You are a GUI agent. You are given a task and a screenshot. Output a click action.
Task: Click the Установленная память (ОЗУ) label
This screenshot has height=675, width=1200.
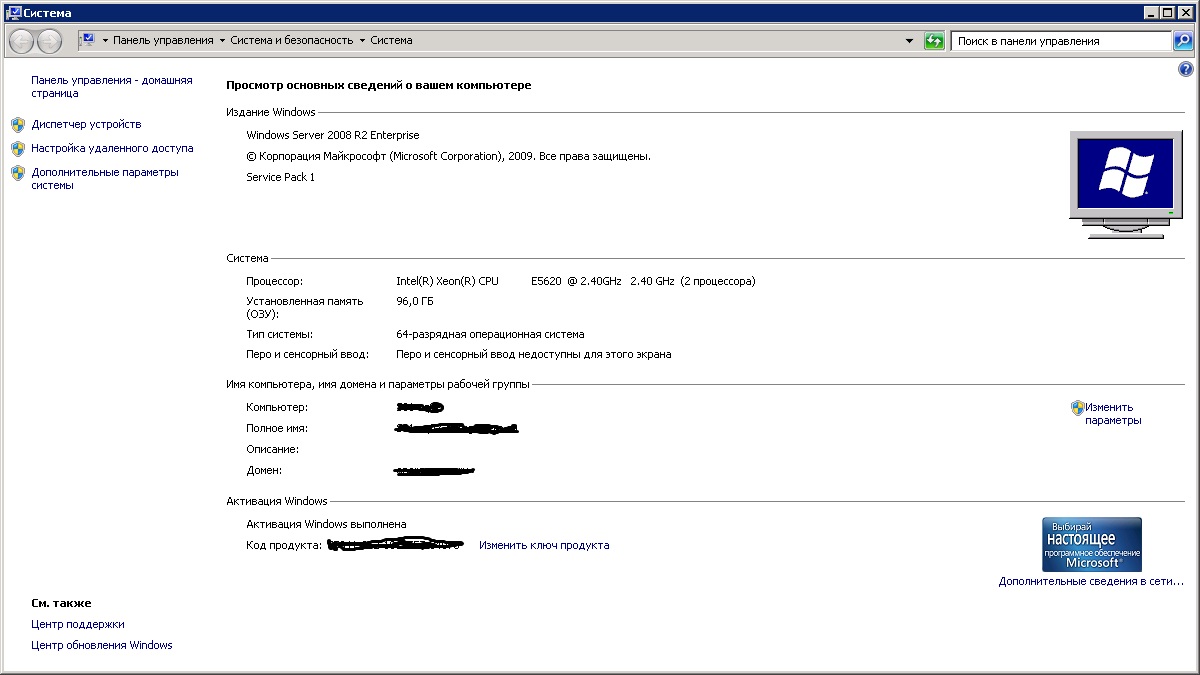(x=305, y=308)
